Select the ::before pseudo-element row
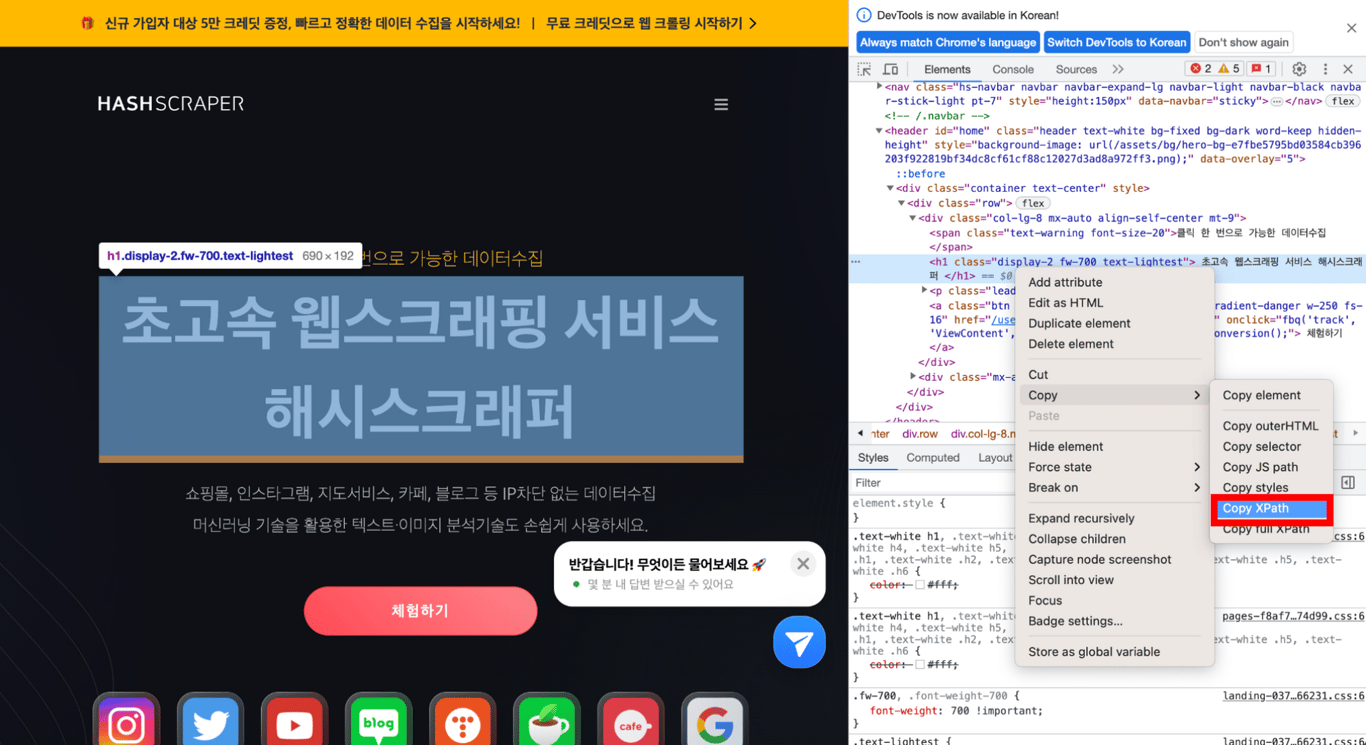 [920, 174]
